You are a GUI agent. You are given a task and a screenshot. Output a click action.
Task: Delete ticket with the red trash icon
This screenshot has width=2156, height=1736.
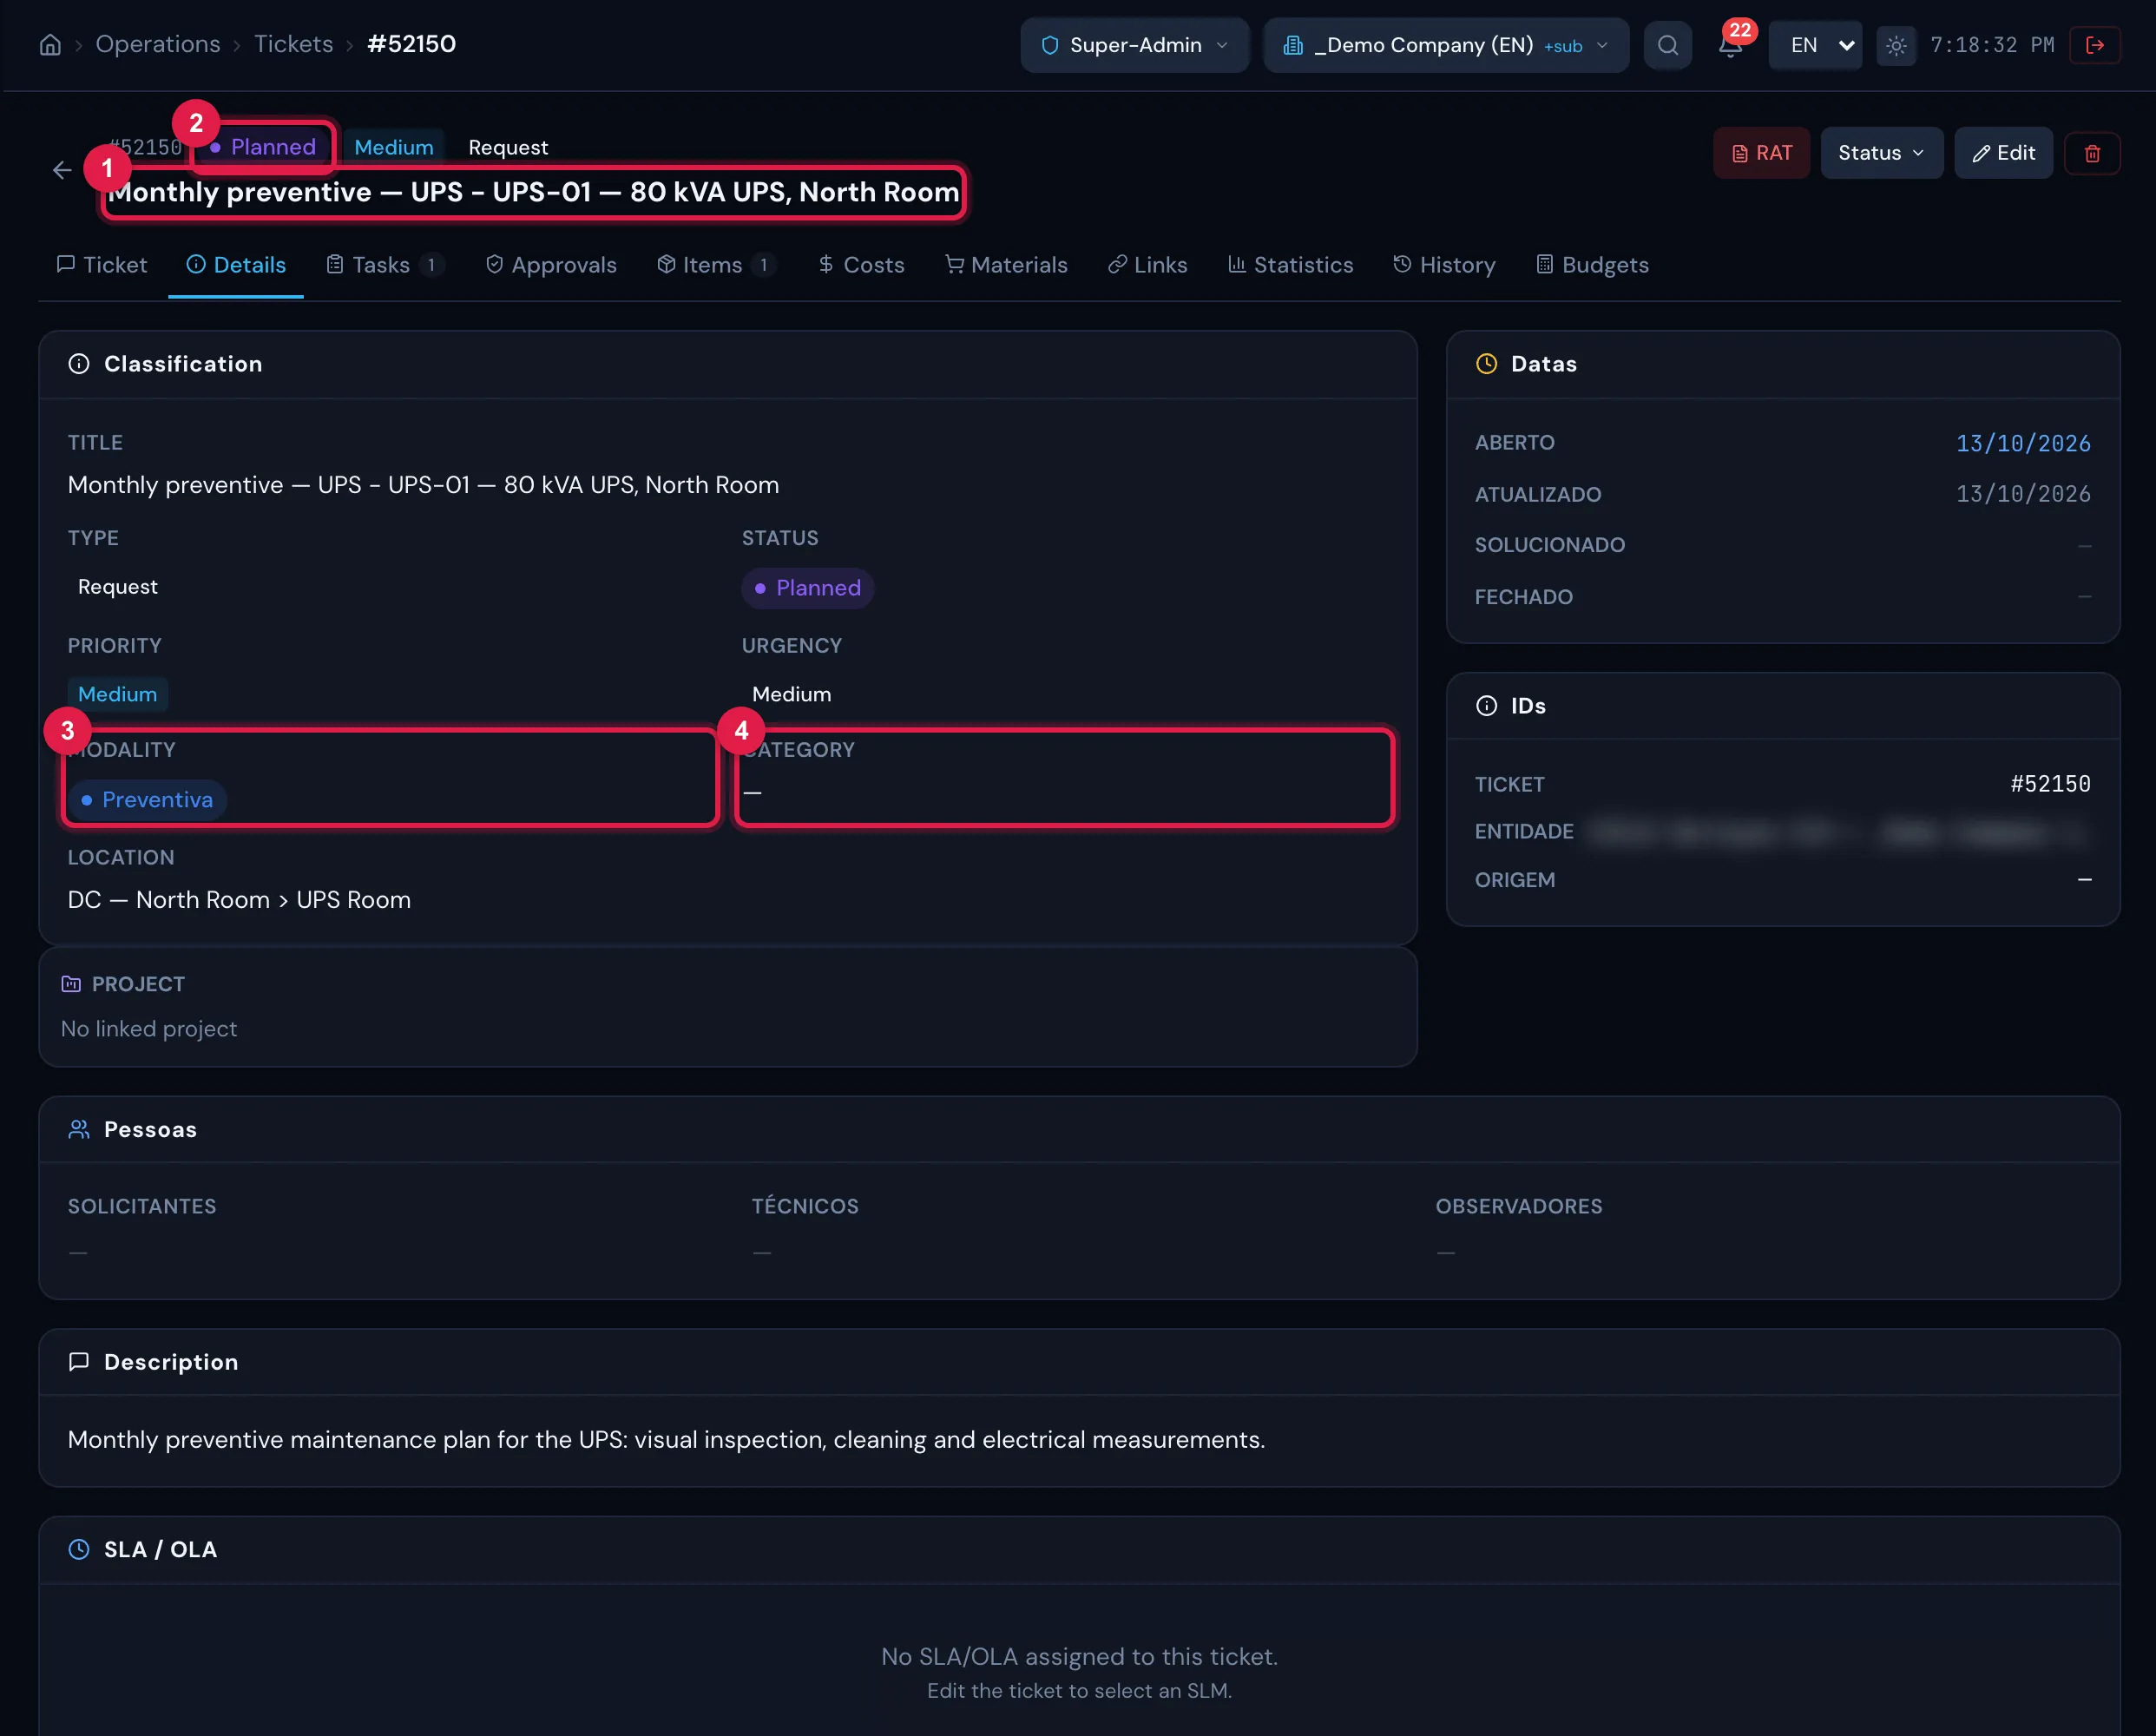(x=2092, y=153)
